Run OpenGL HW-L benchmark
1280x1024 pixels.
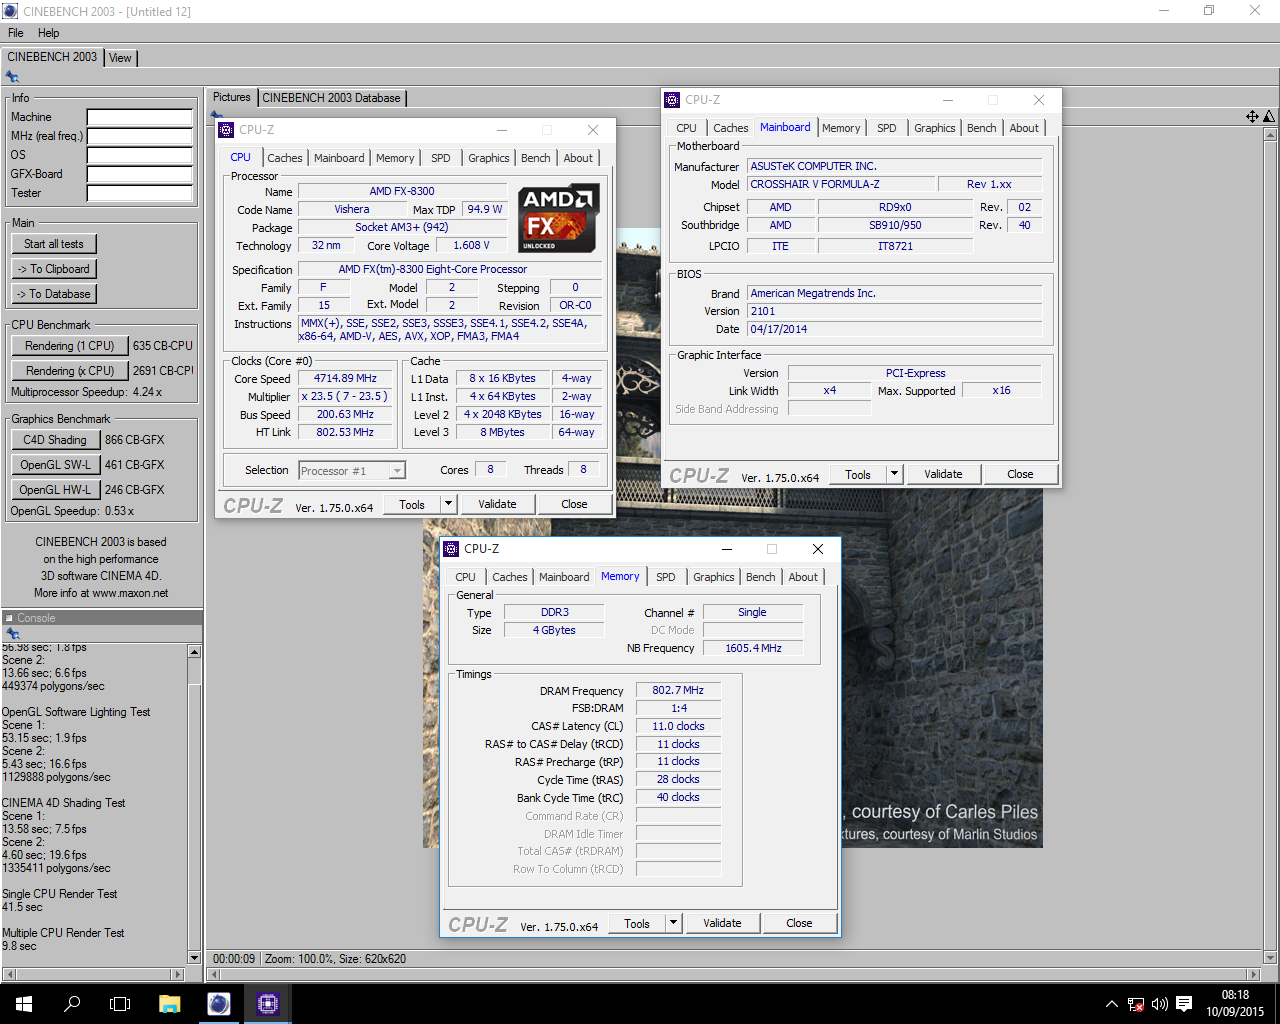(55, 490)
